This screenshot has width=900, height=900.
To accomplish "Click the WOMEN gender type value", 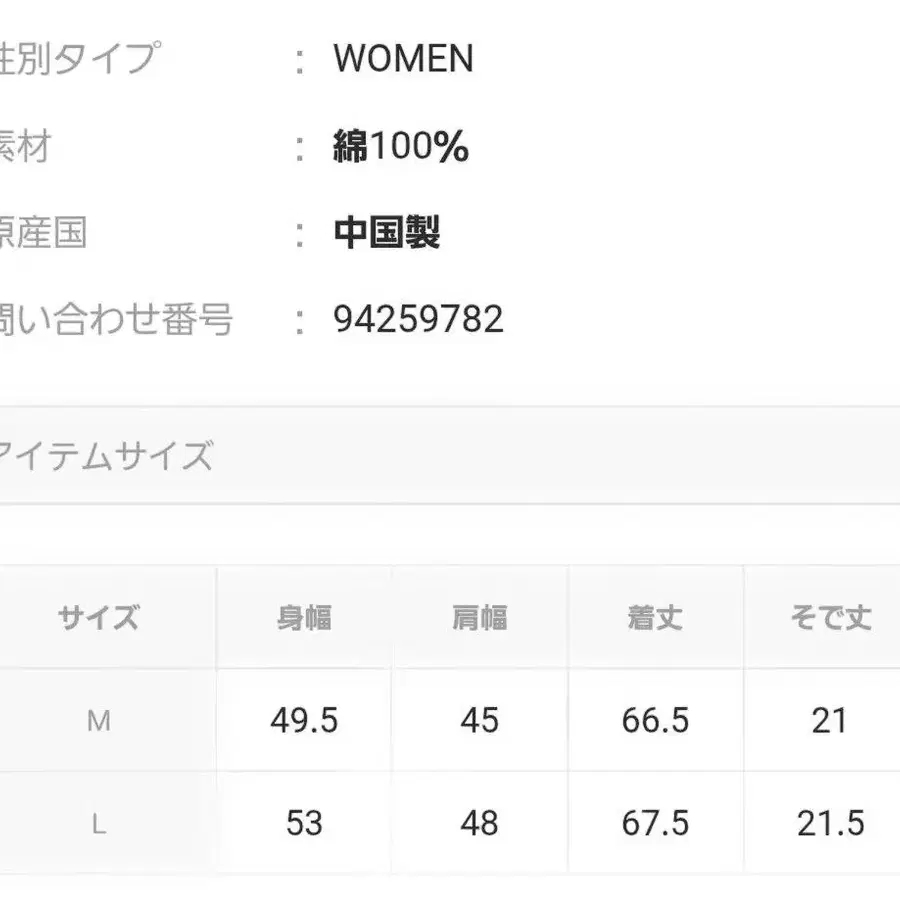I will (x=403, y=60).
